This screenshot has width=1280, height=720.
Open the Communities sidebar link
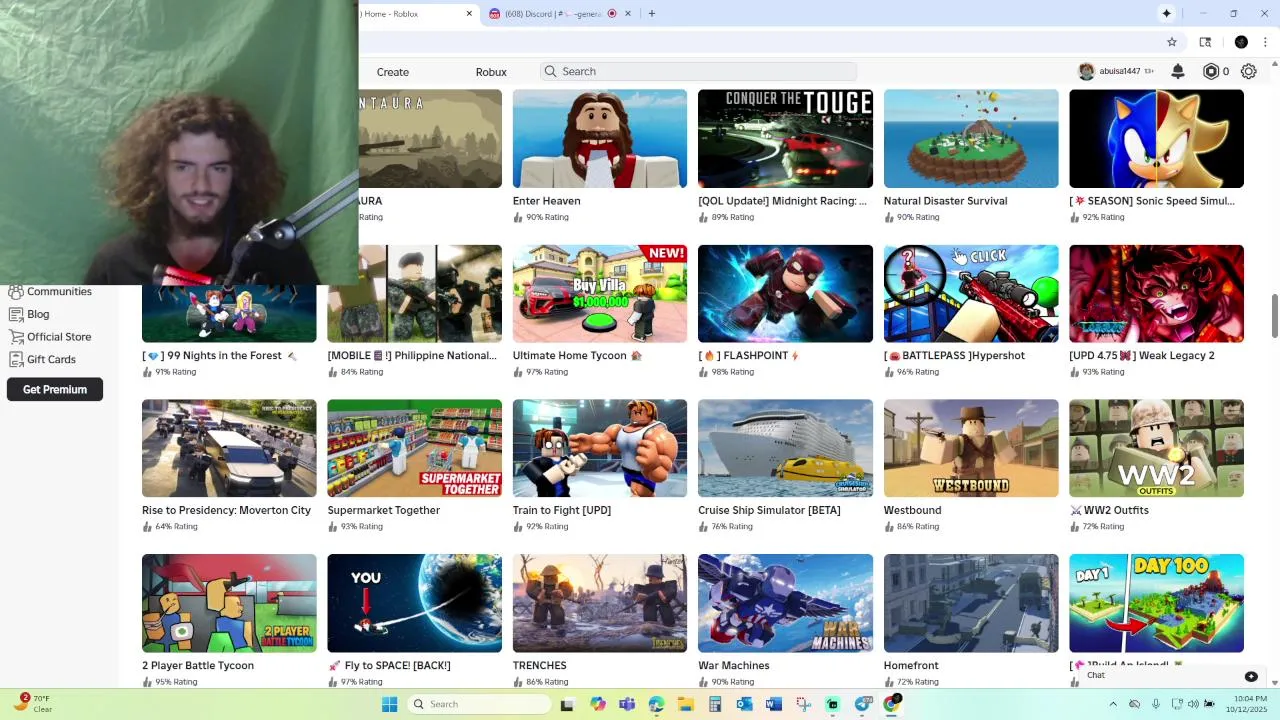[x=59, y=292]
